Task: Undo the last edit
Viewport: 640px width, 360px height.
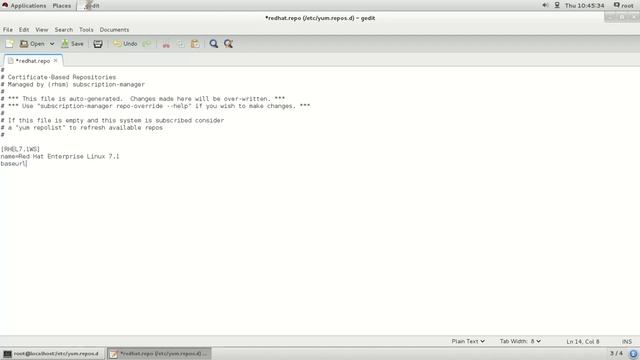Action: coord(125,44)
